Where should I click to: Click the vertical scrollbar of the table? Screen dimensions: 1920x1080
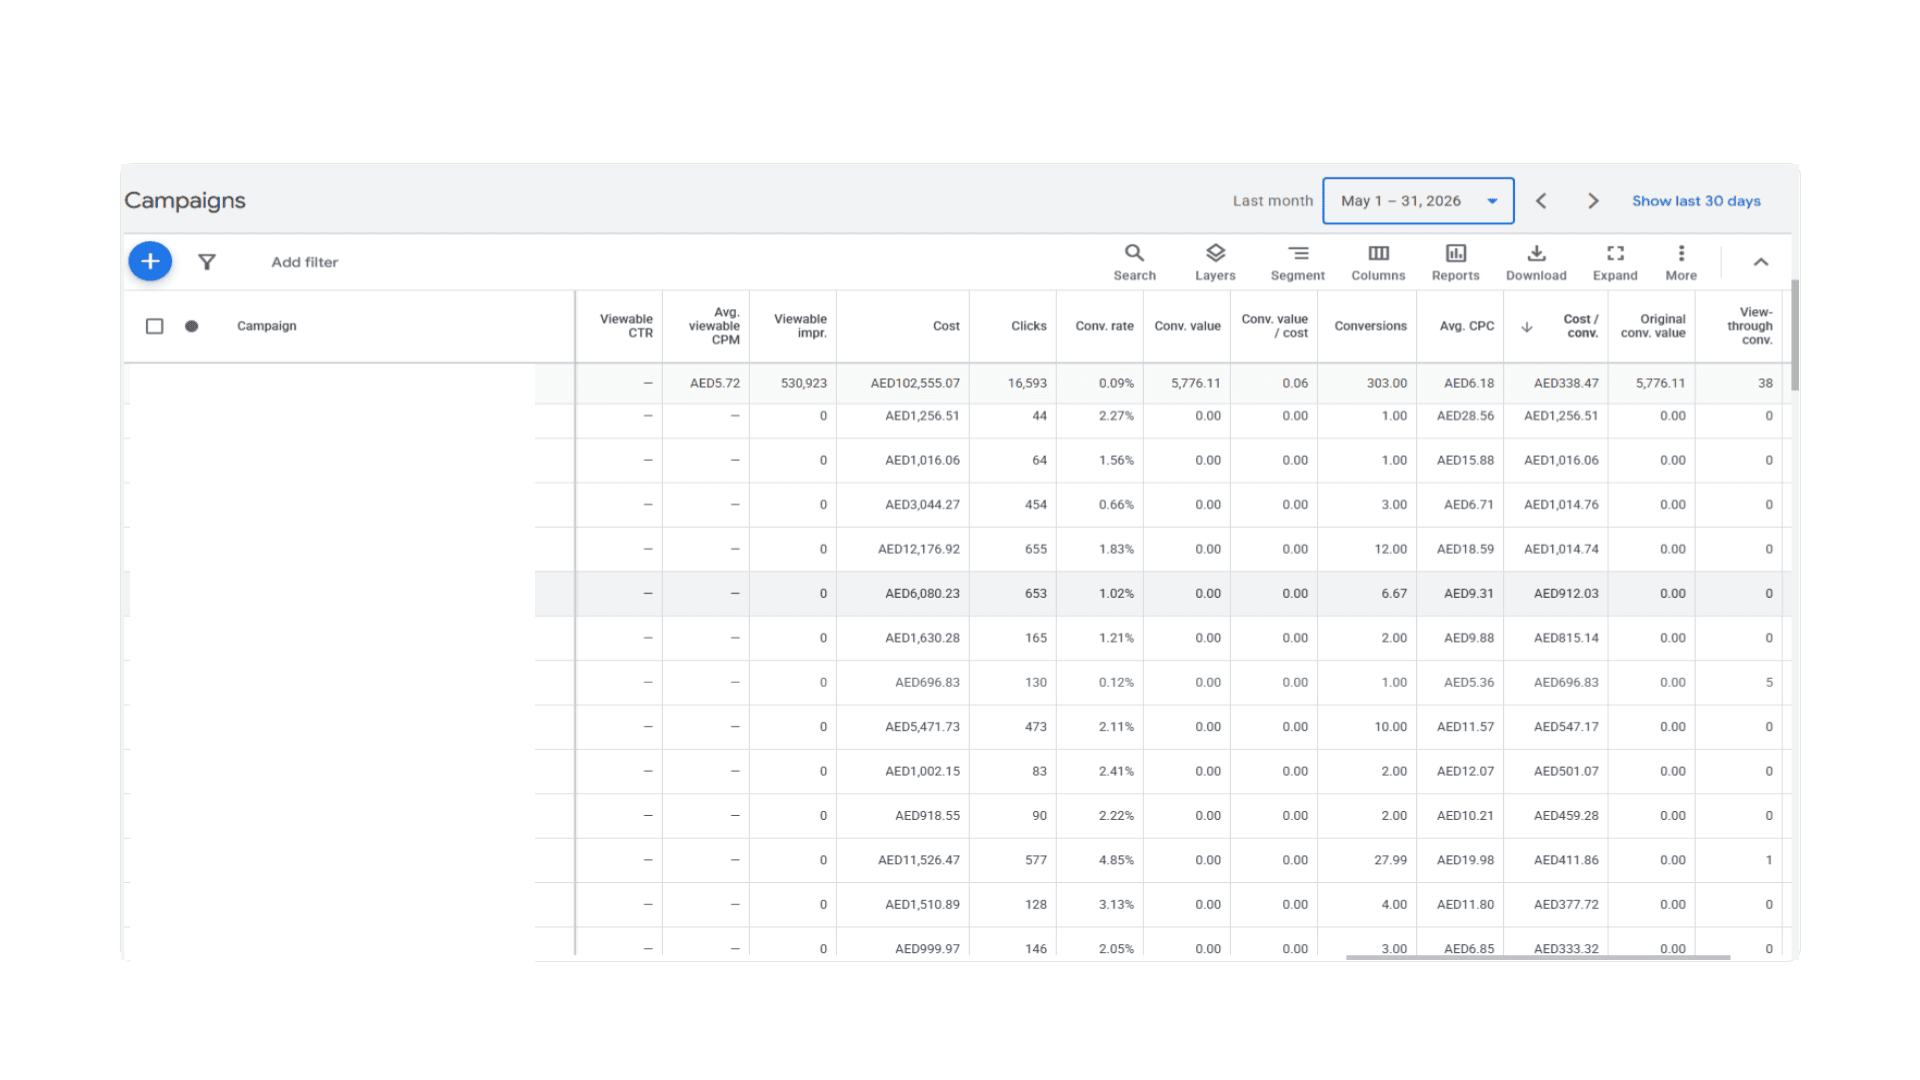(1795, 335)
